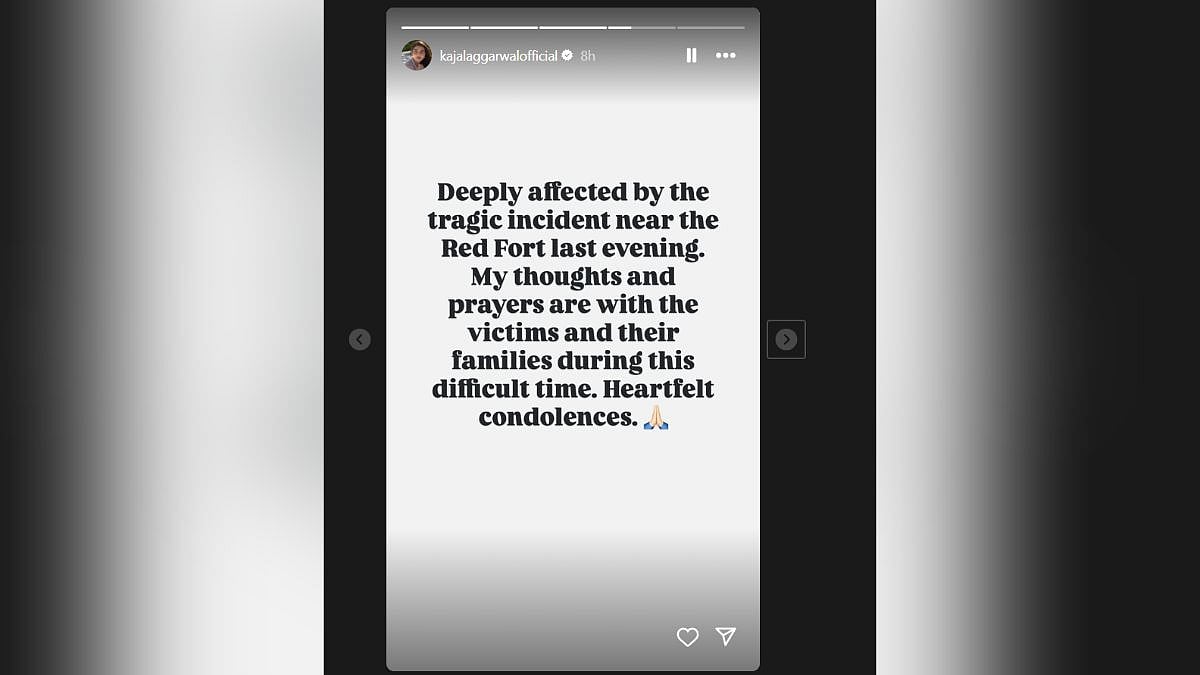Click the folded hands emoji in story
This screenshot has height=675, width=1200.
coord(656,417)
